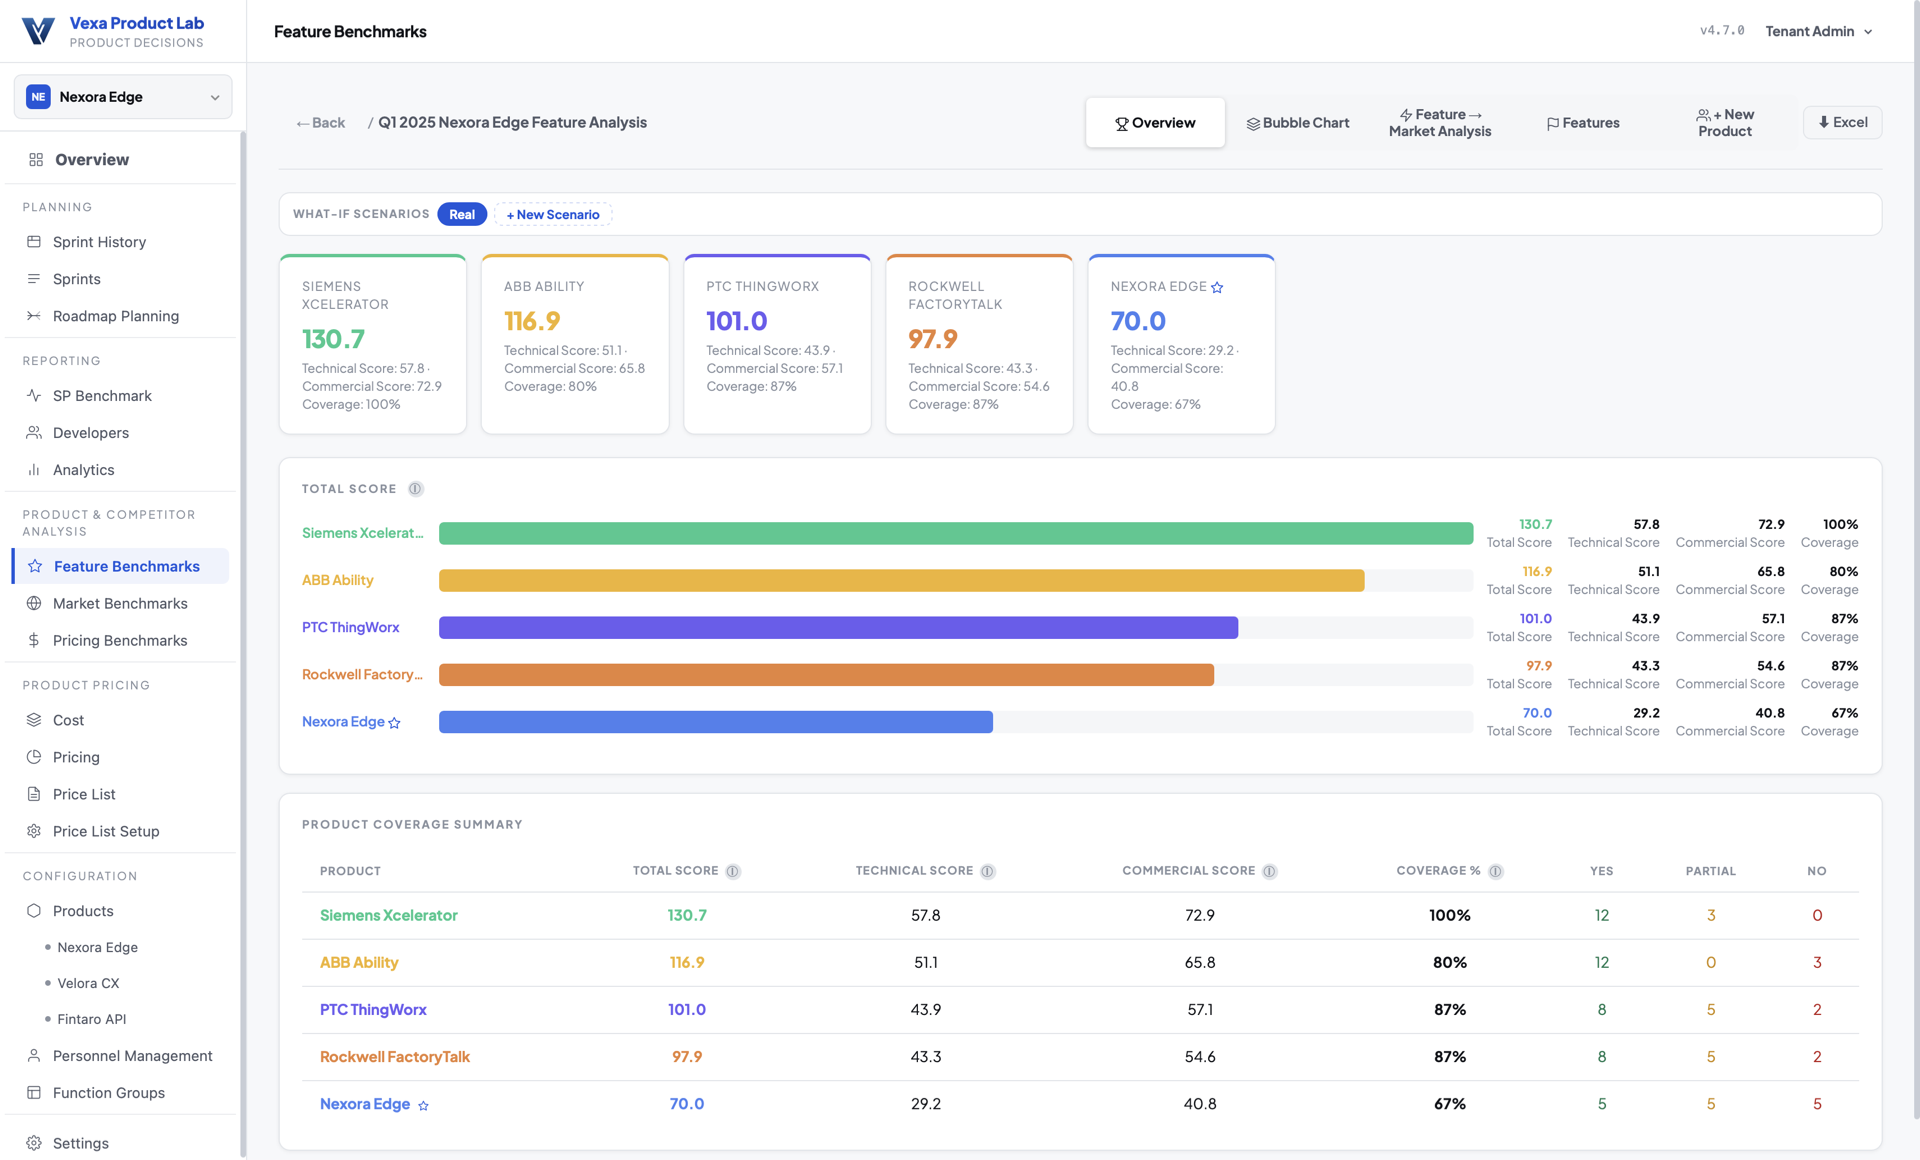Click the Feature Benchmarks star icon
Viewport: 1920px width, 1160px height.
(x=35, y=566)
